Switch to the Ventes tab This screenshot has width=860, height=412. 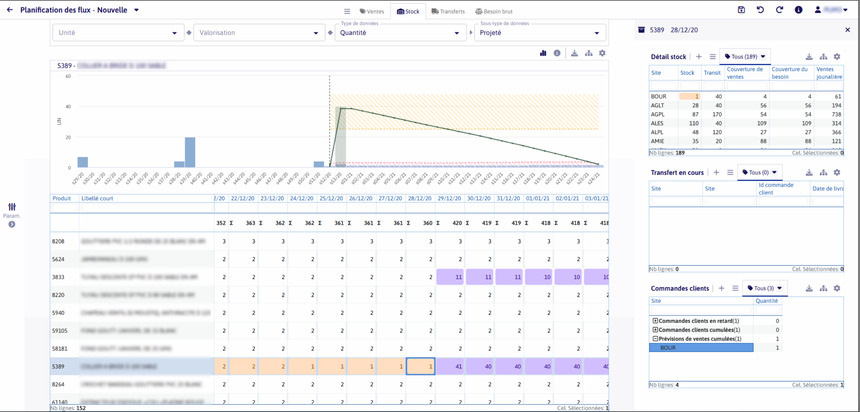372,11
